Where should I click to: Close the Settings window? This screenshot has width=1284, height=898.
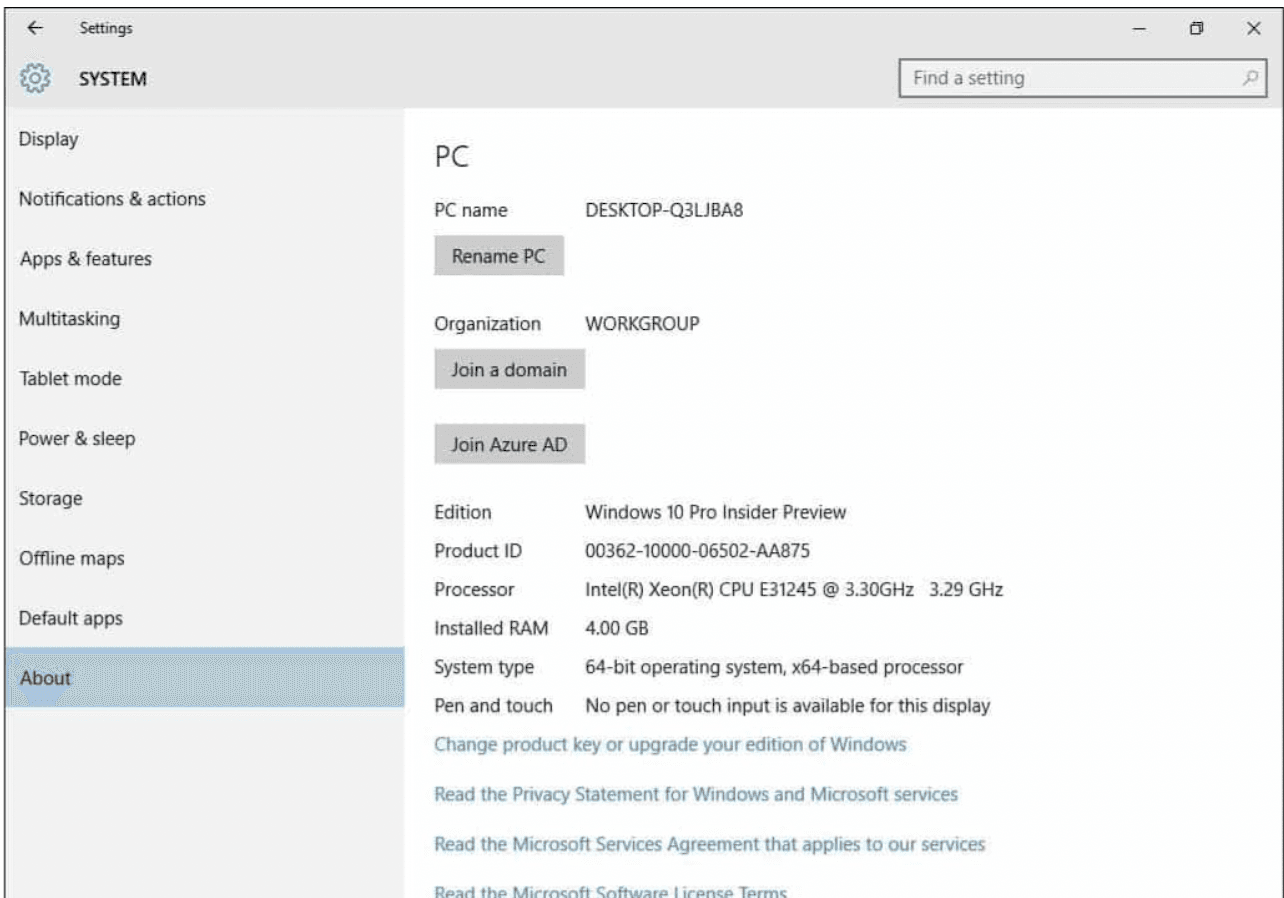(1253, 28)
